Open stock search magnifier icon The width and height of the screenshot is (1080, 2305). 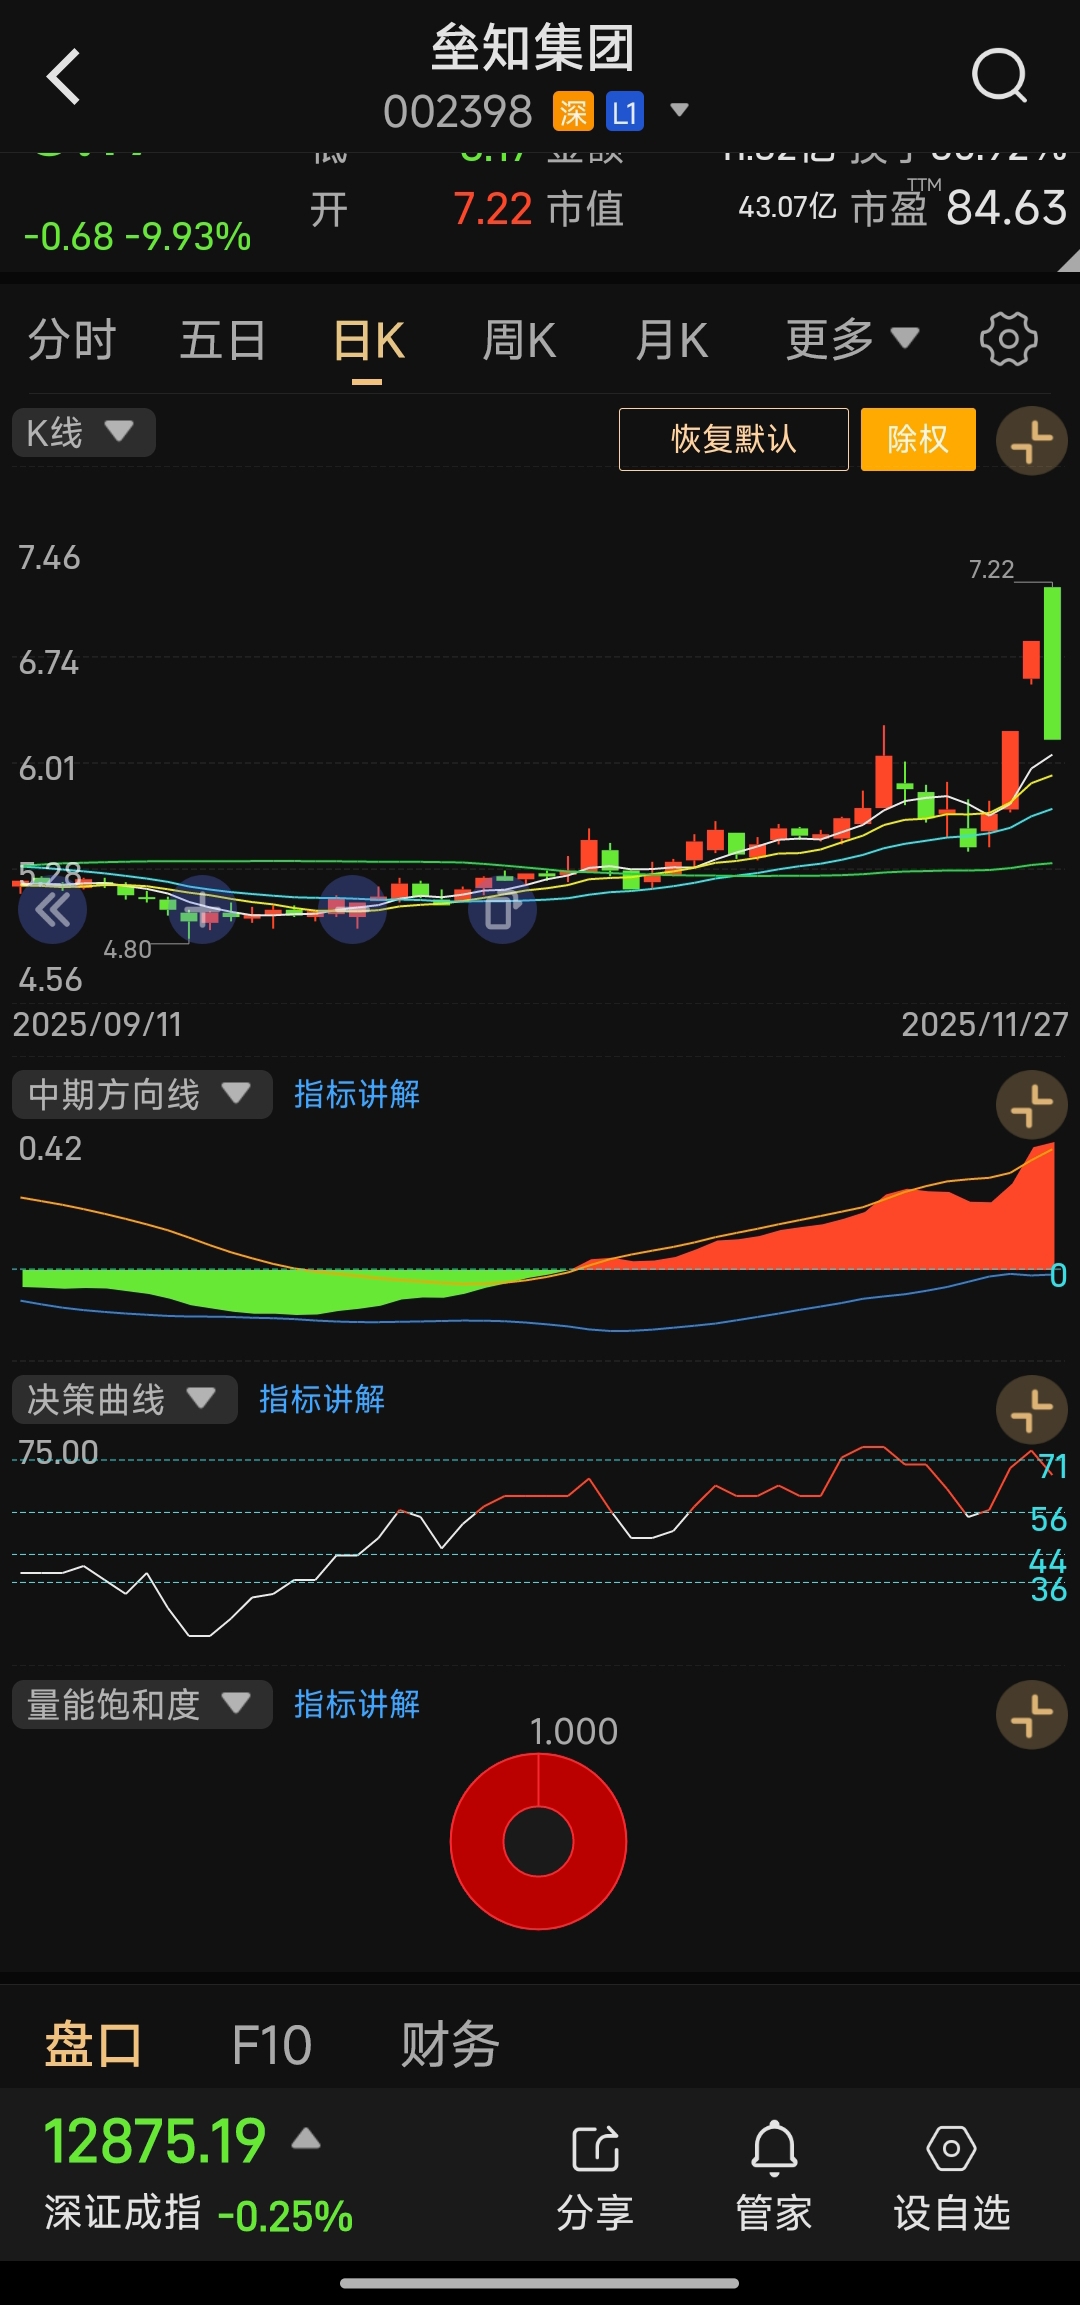coord(999,76)
